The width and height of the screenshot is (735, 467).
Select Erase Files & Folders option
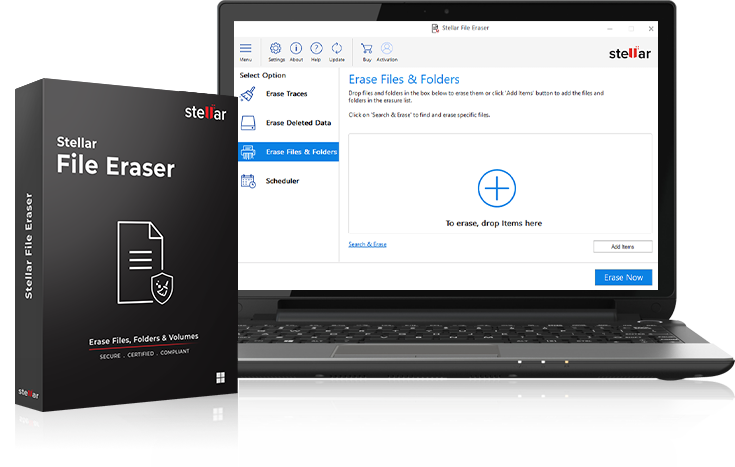(301, 152)
